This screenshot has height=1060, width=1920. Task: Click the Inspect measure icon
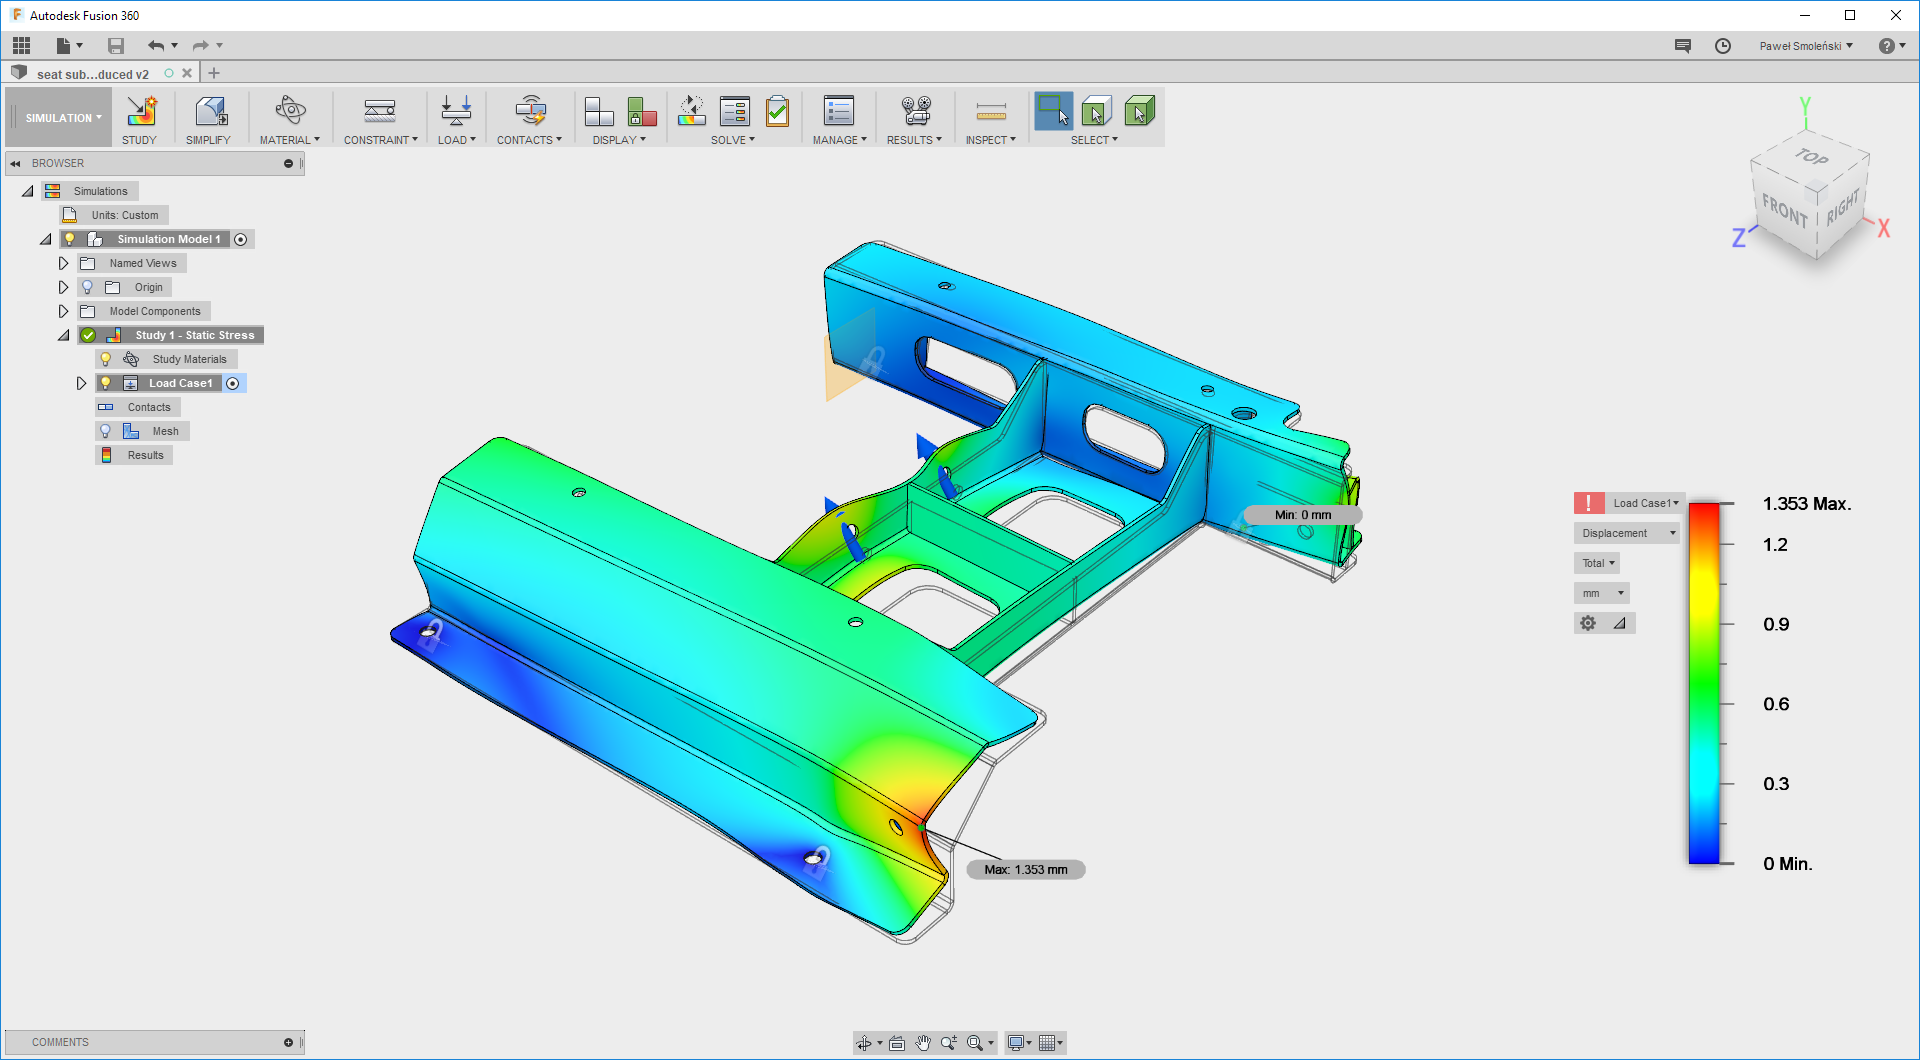(990, 111)
